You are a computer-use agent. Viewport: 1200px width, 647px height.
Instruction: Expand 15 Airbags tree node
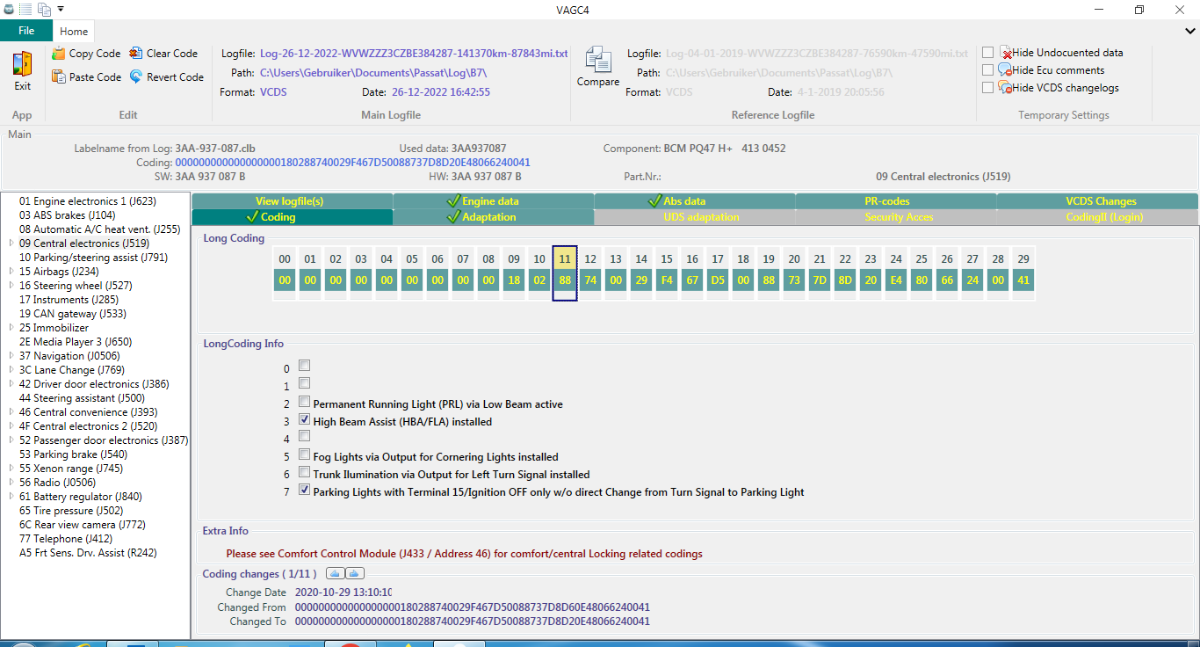click(11, 271)
